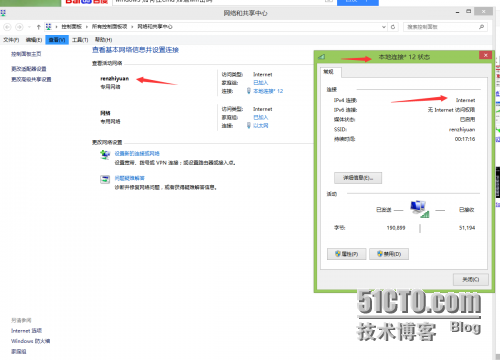Select the received bytes value 51,194
The image size is (500, 360).
pos(467,228)
